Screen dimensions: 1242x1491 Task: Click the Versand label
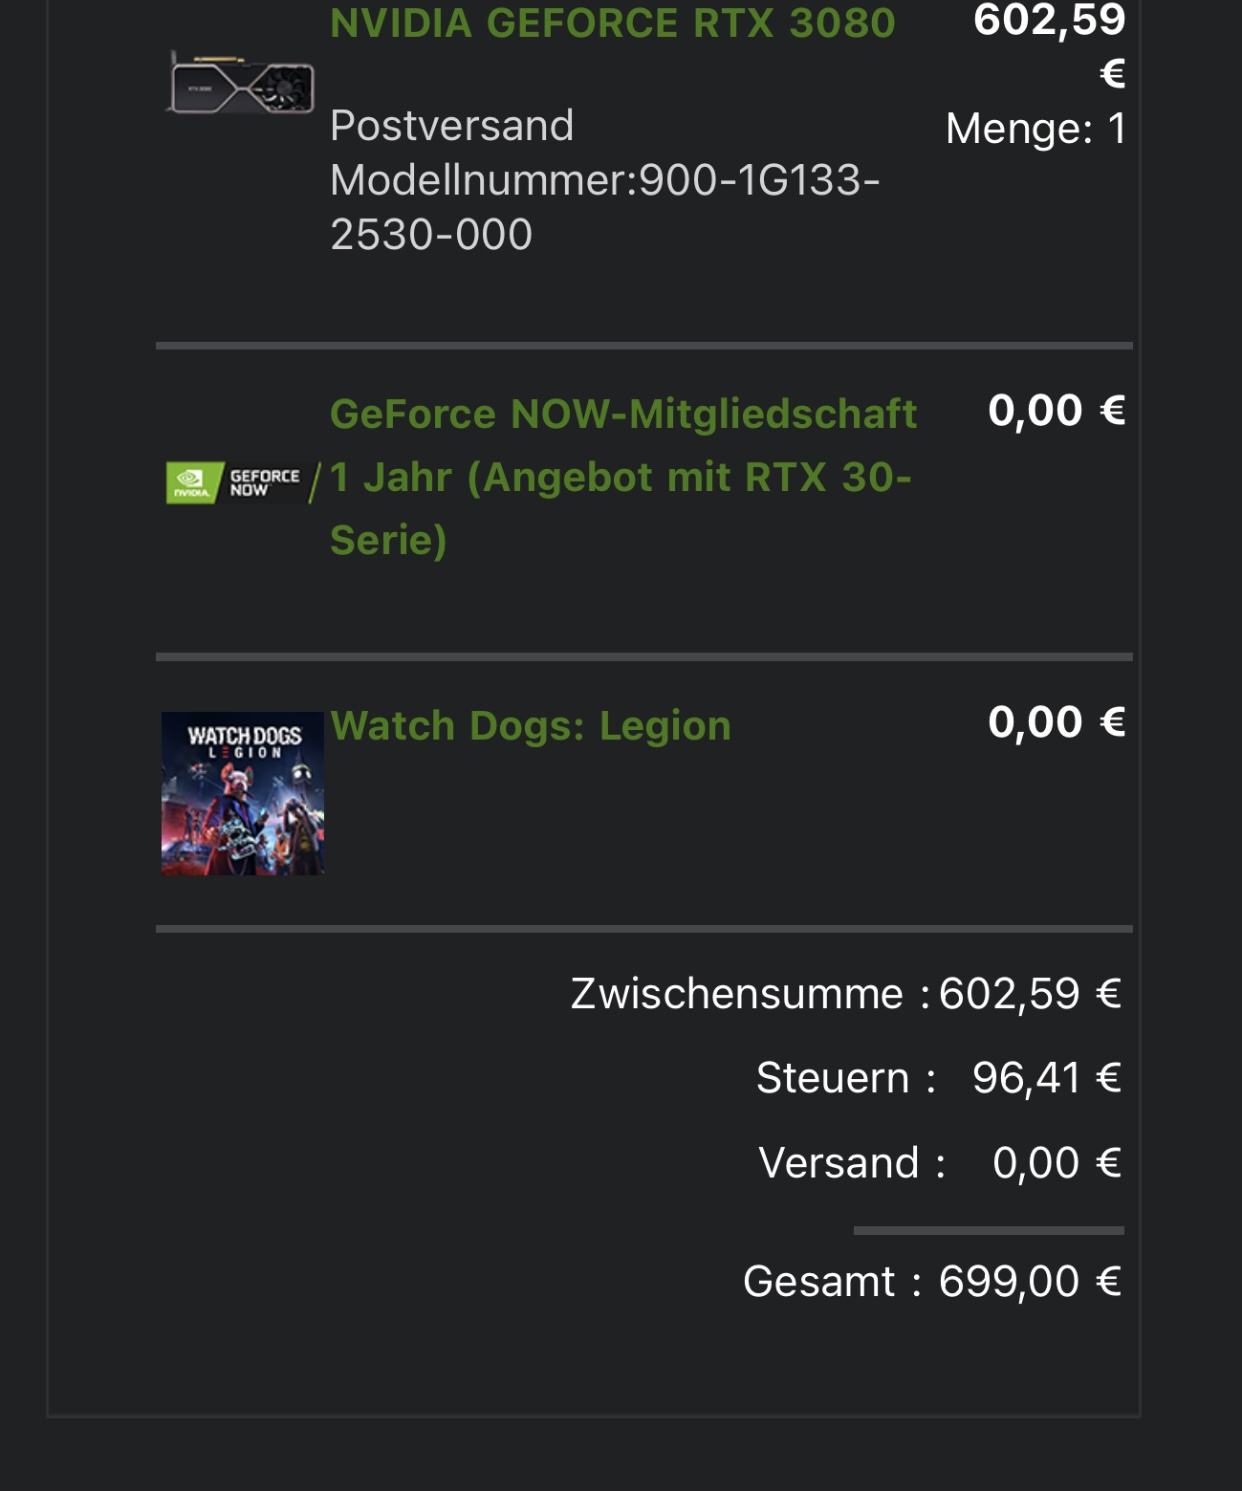[x=838, y=1163]
